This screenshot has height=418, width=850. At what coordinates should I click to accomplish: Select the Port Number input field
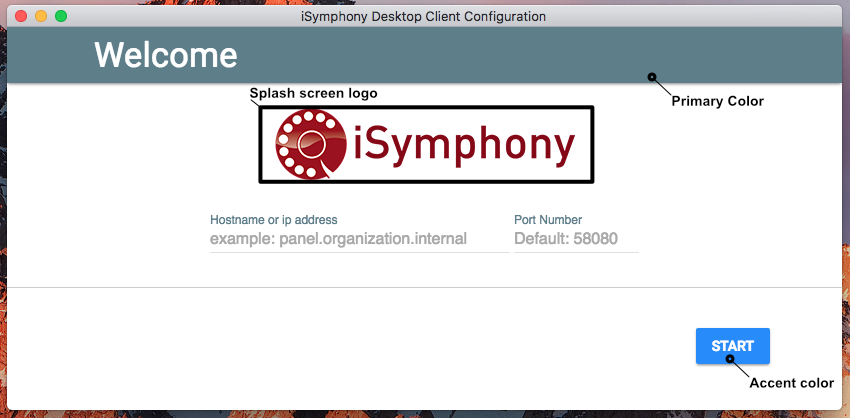(x=576, y=239)
